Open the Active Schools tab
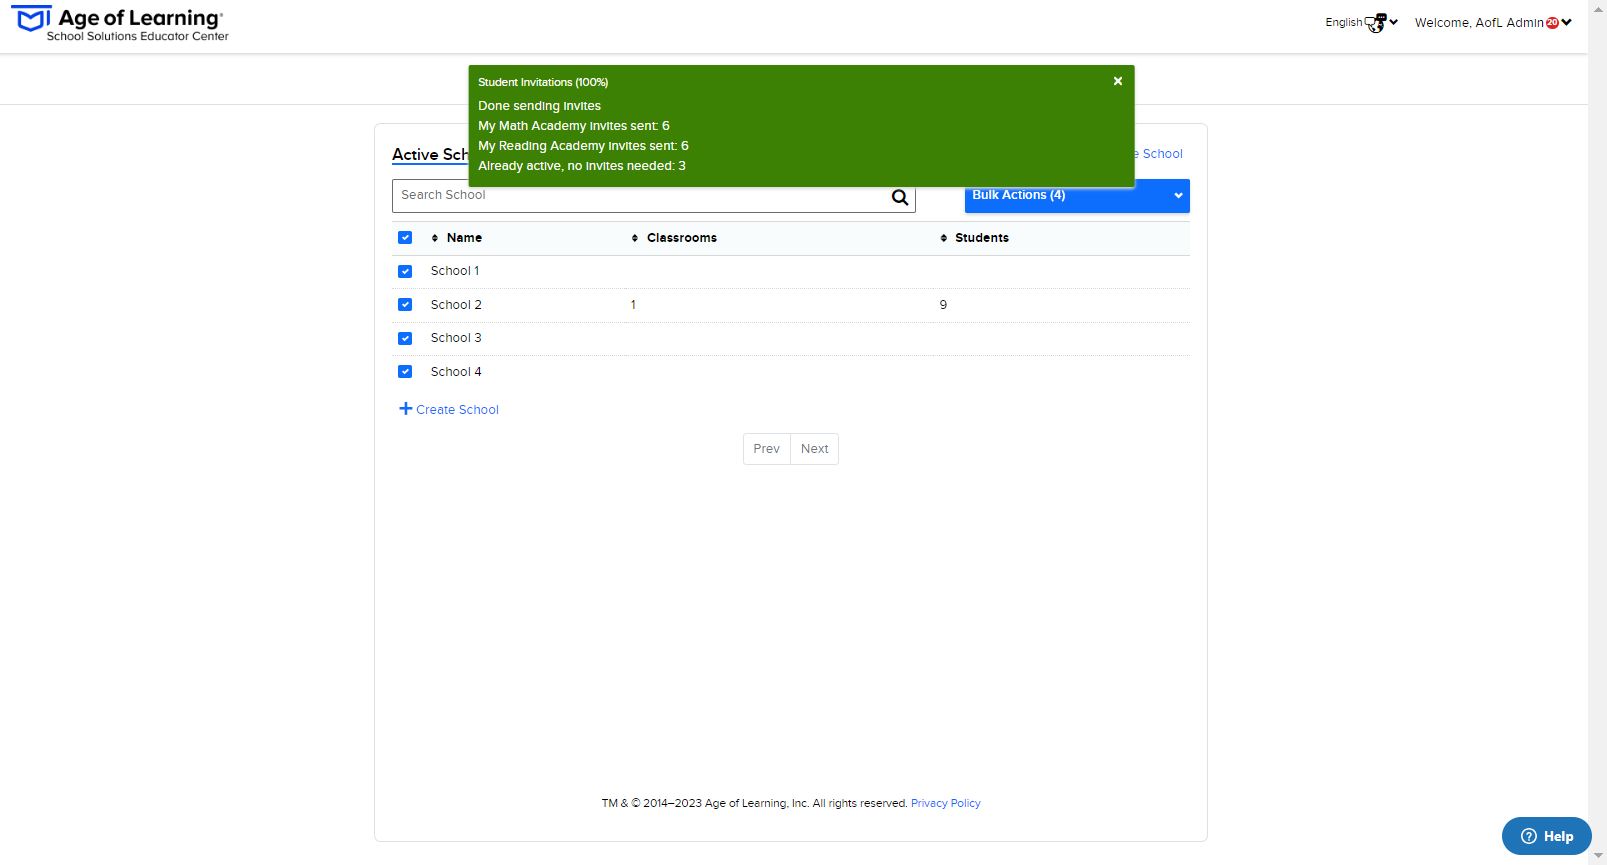Viewport: 1607px width, 865px height. (430, 155)
